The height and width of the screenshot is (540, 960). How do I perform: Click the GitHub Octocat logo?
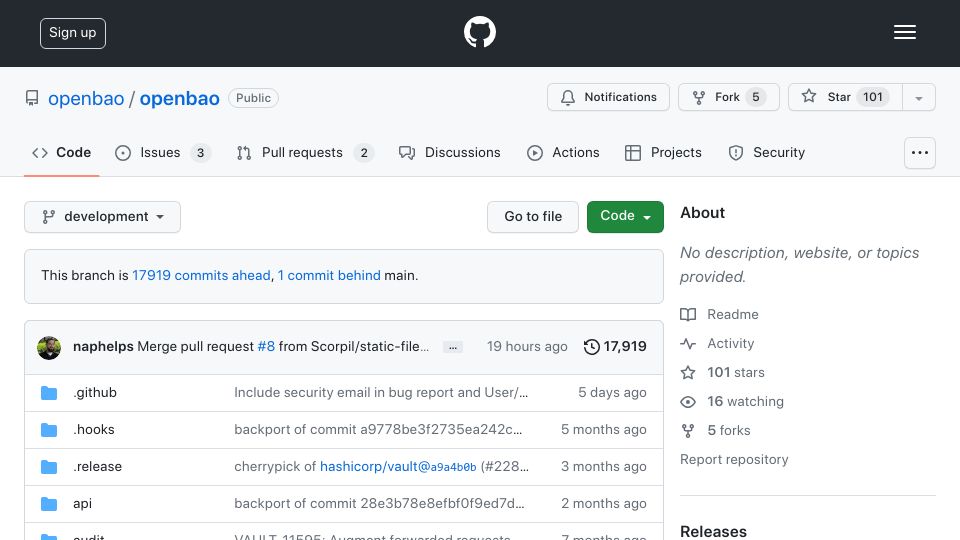479,32
